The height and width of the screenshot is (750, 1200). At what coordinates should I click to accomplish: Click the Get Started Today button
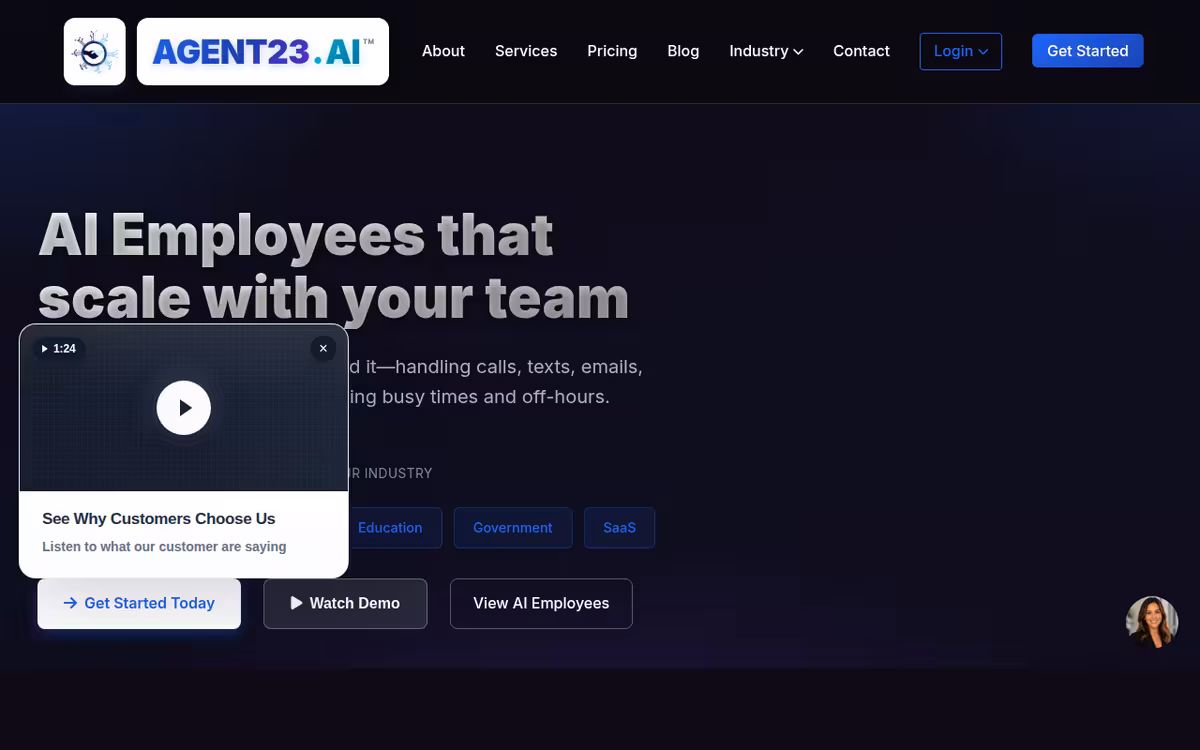click(139, 604)
